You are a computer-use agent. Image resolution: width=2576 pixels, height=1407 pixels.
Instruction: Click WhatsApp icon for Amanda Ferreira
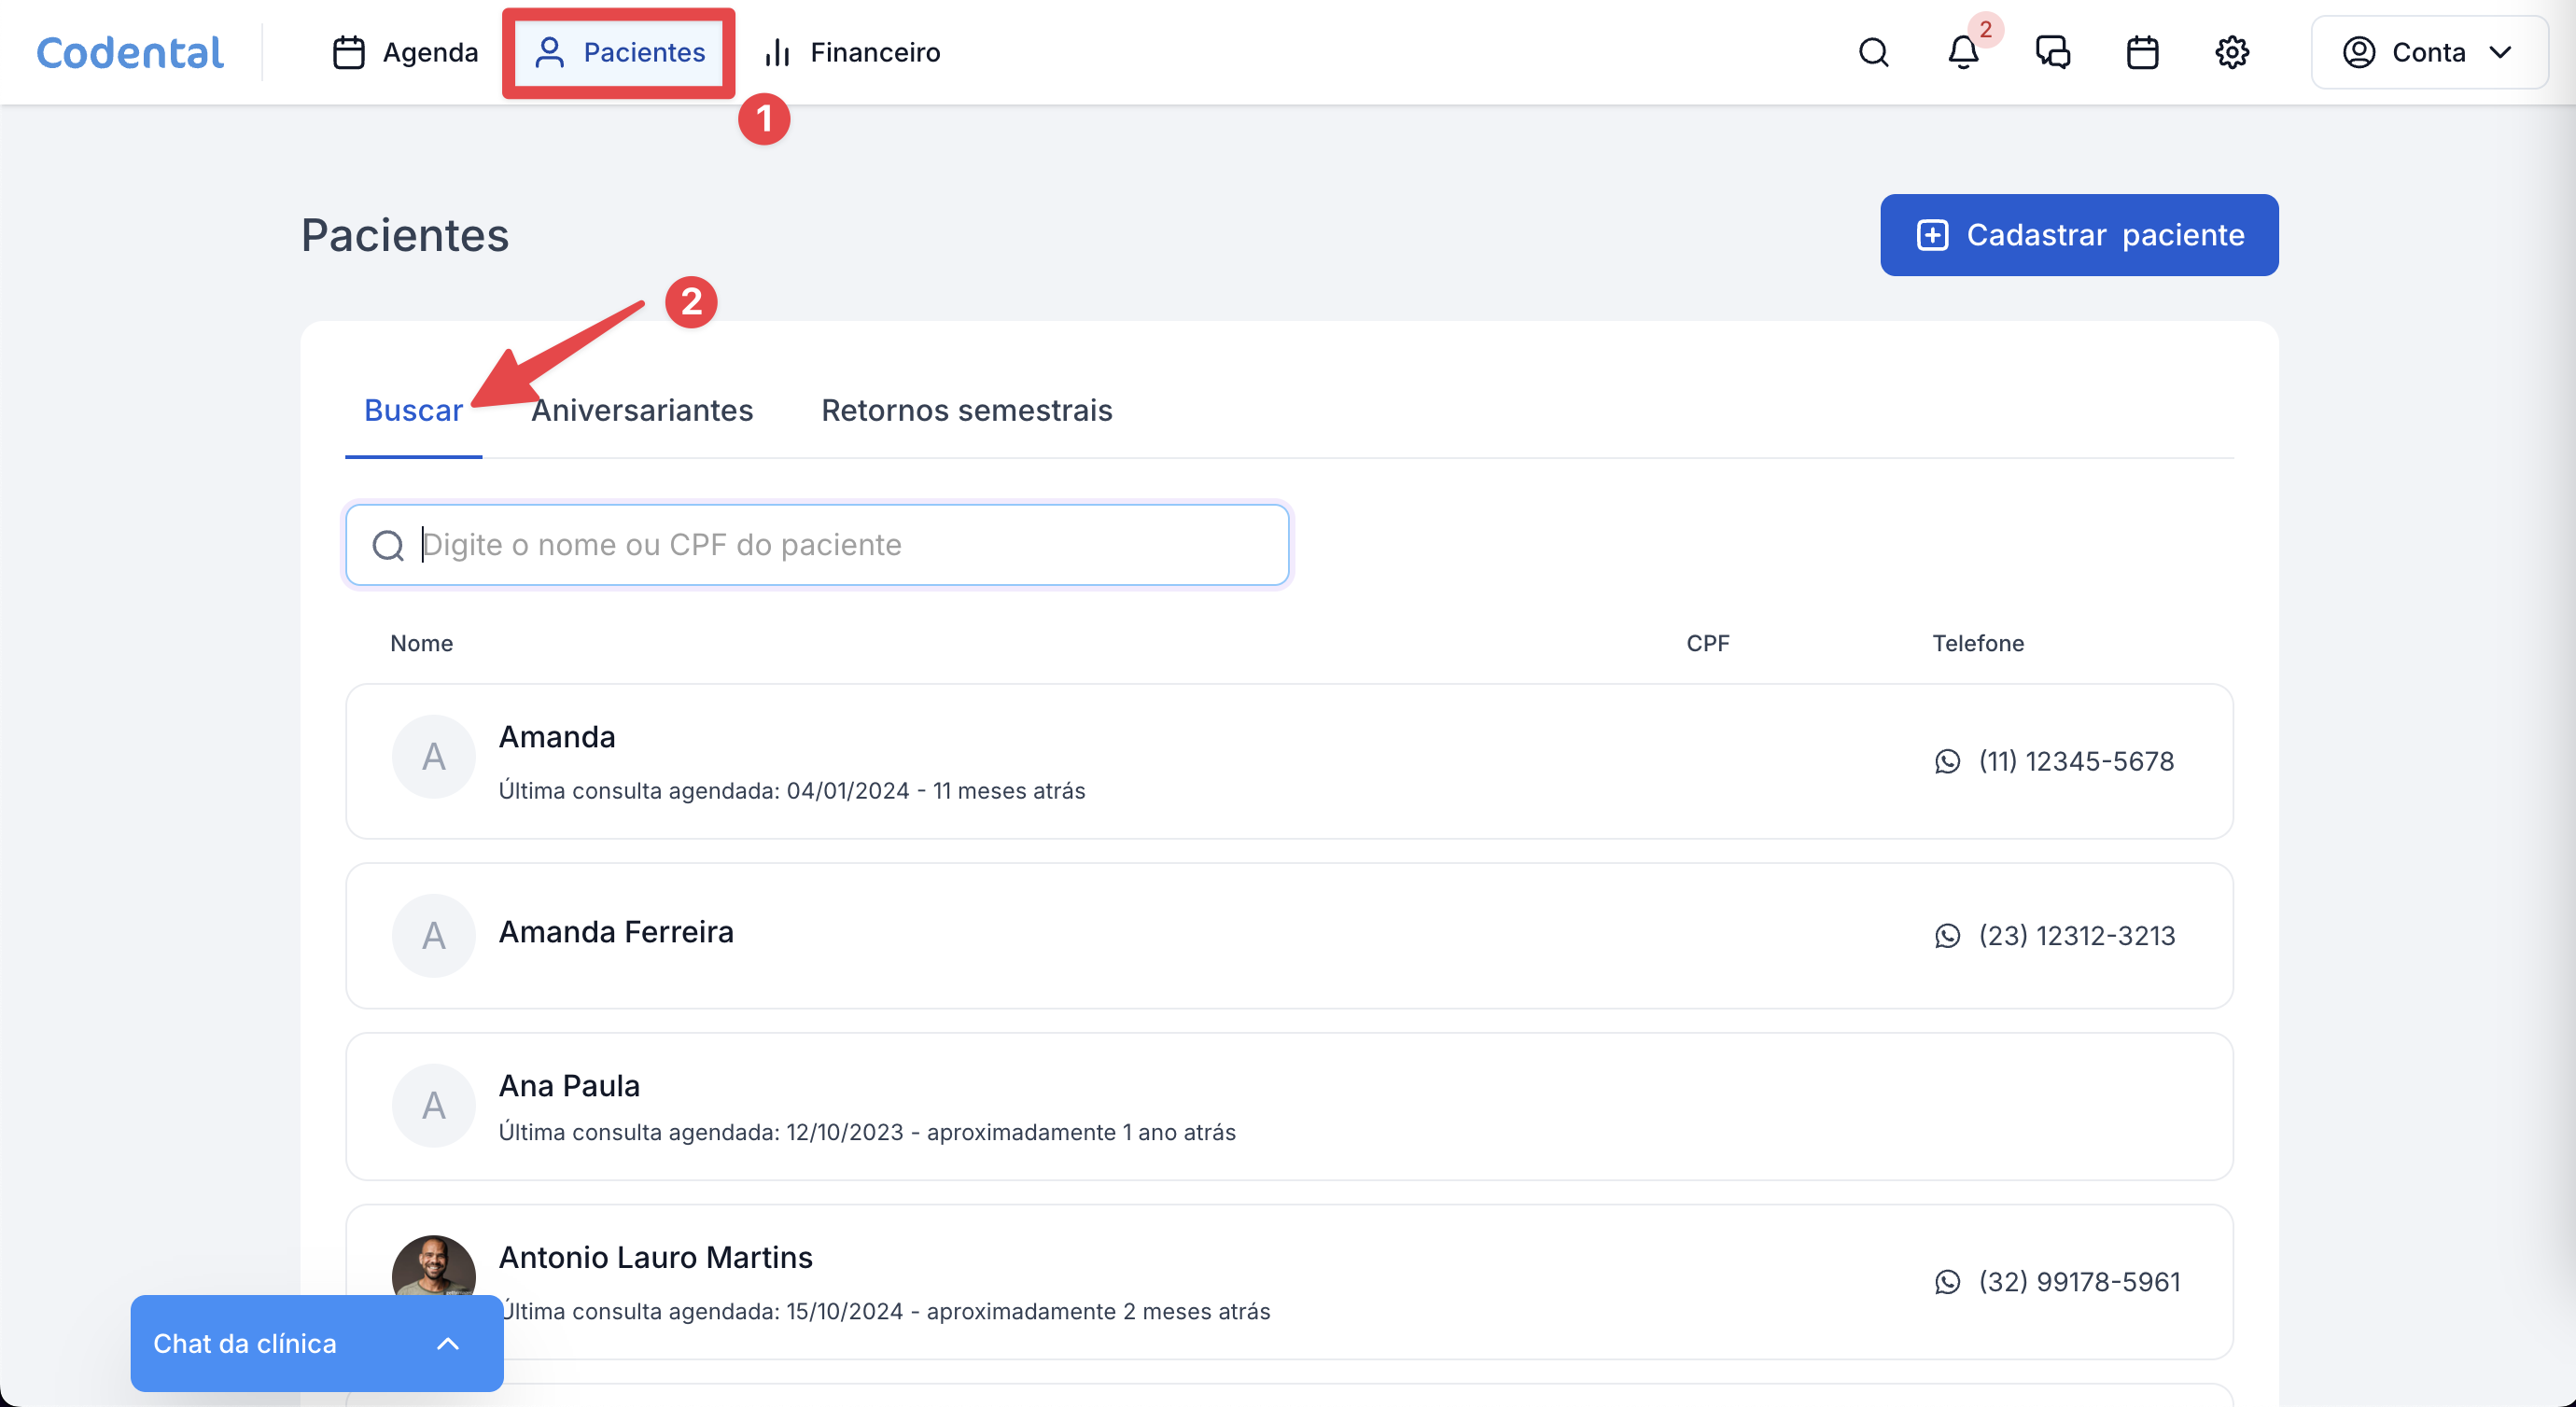click(x=1947, y=936)
